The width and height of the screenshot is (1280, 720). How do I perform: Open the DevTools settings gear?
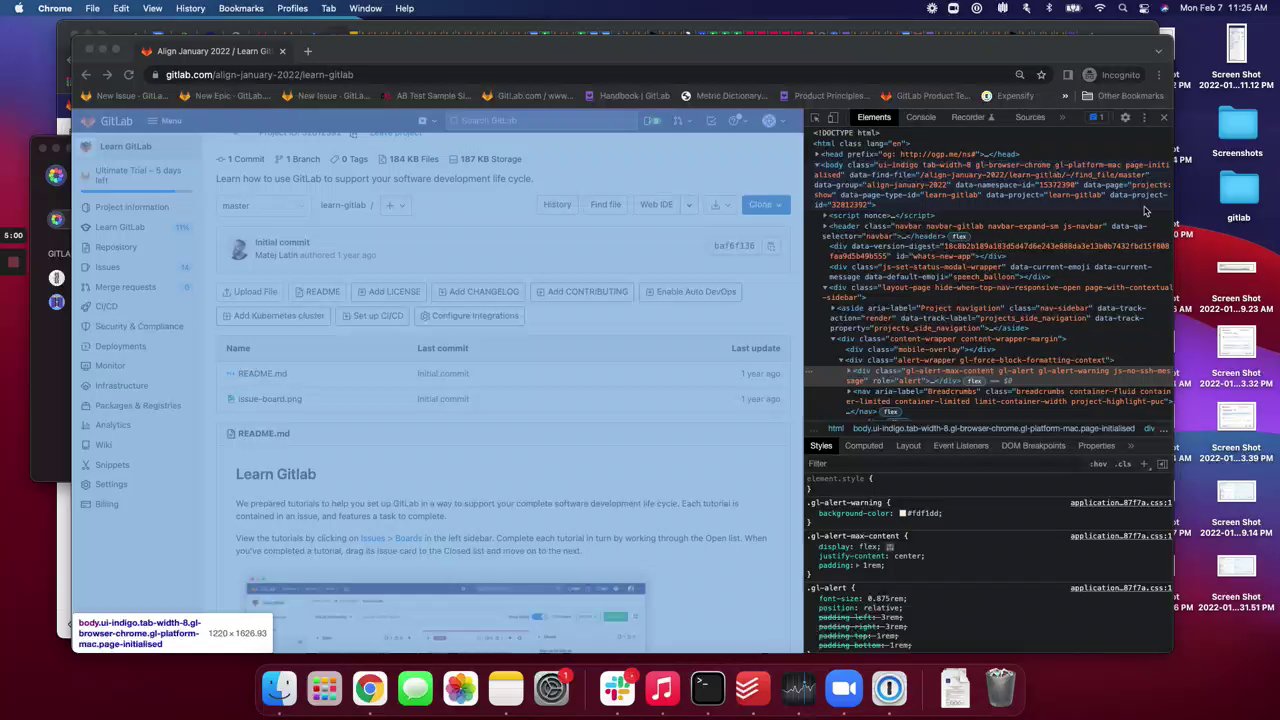(x=1125, y=118)
